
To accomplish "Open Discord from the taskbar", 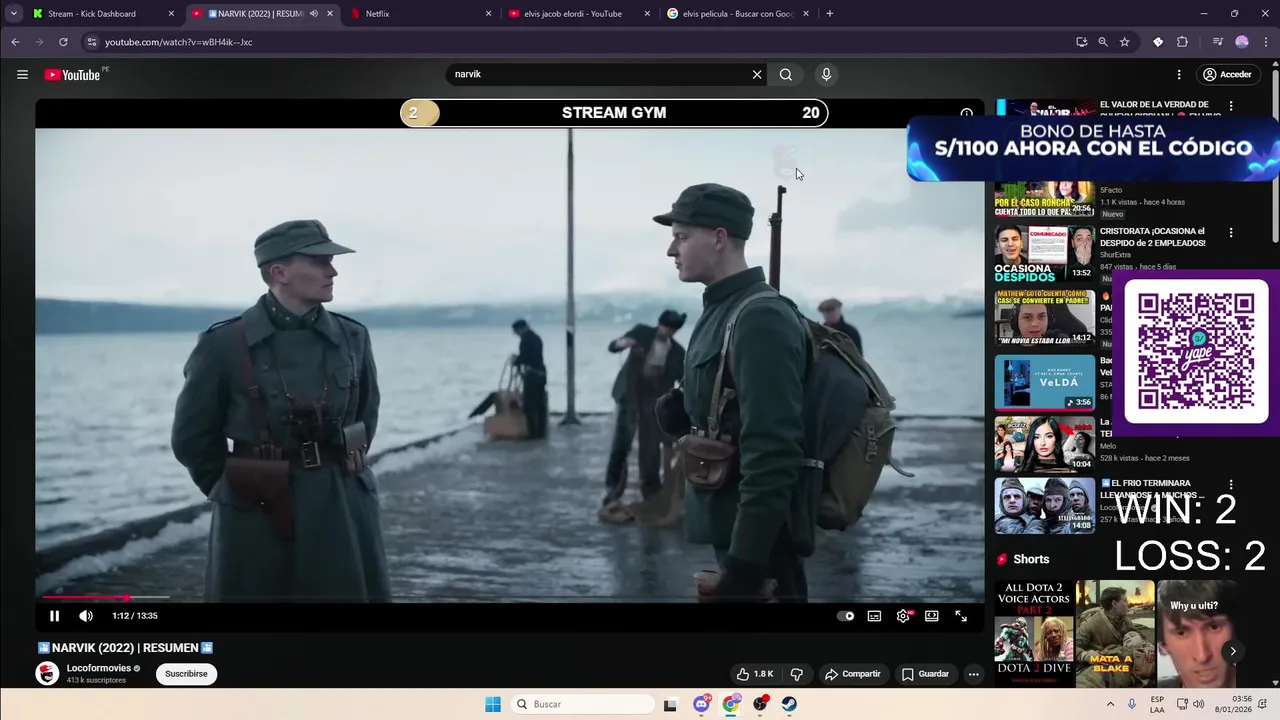I will [702, 704].
